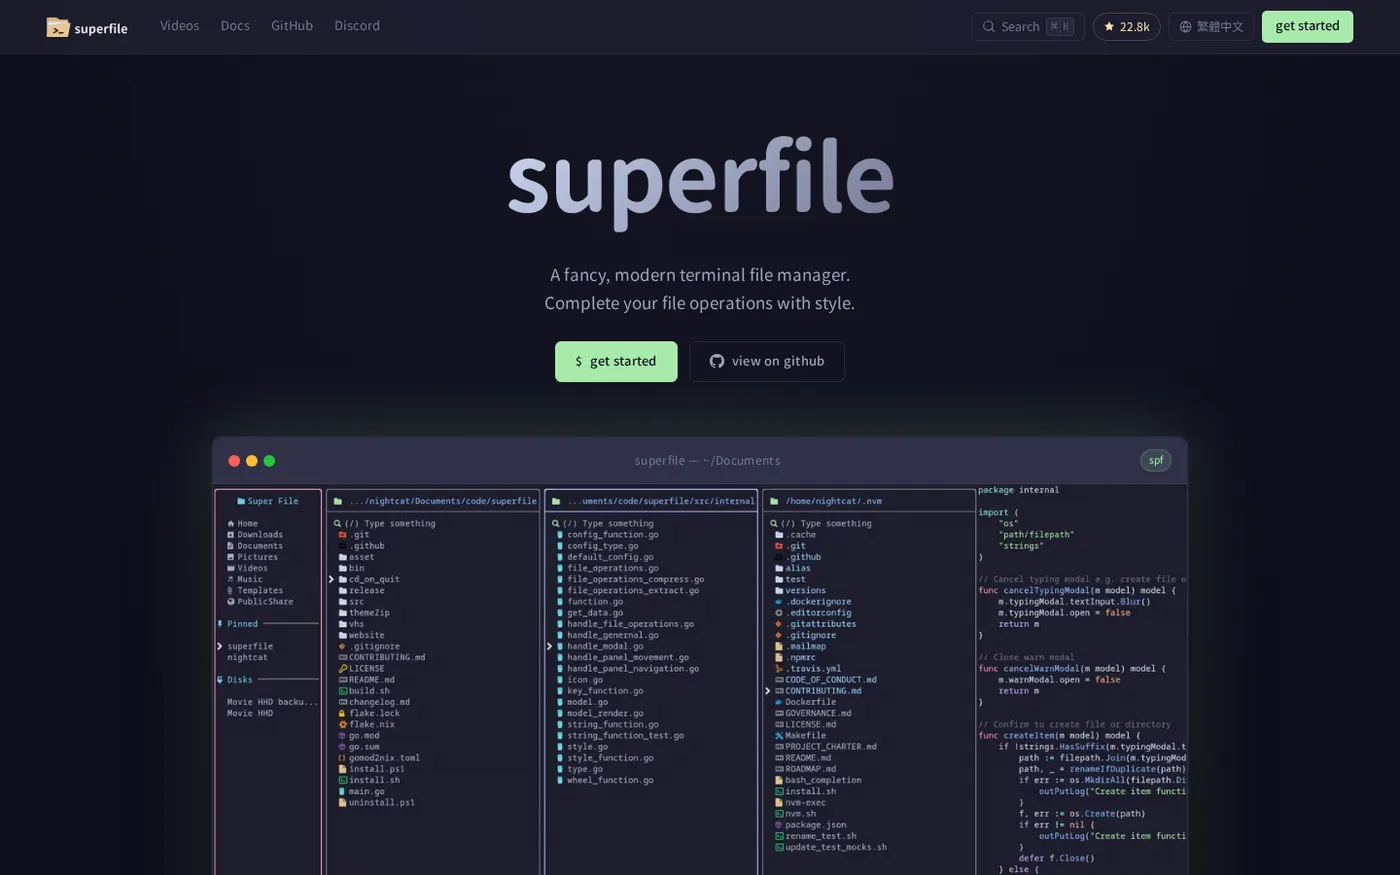The height and width of the screenshot is (875, 1400).
Task: Click the Pinned section pin icon
Action: click(220, 624)
